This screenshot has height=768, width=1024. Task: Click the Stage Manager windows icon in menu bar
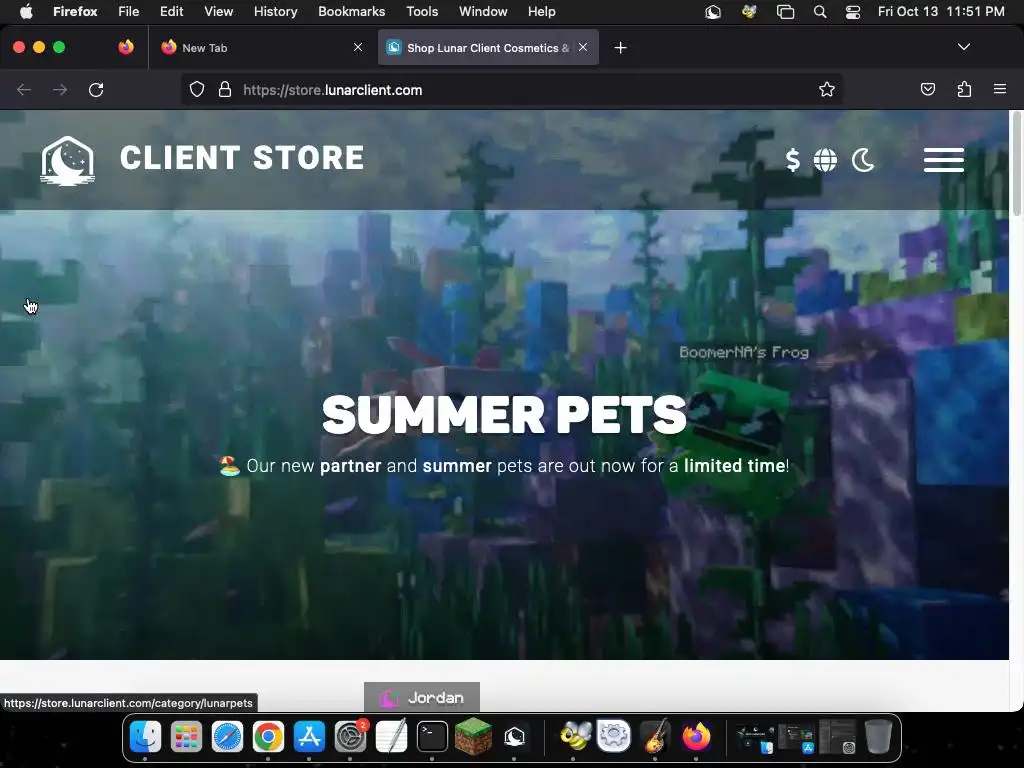[x=785, y=12]
